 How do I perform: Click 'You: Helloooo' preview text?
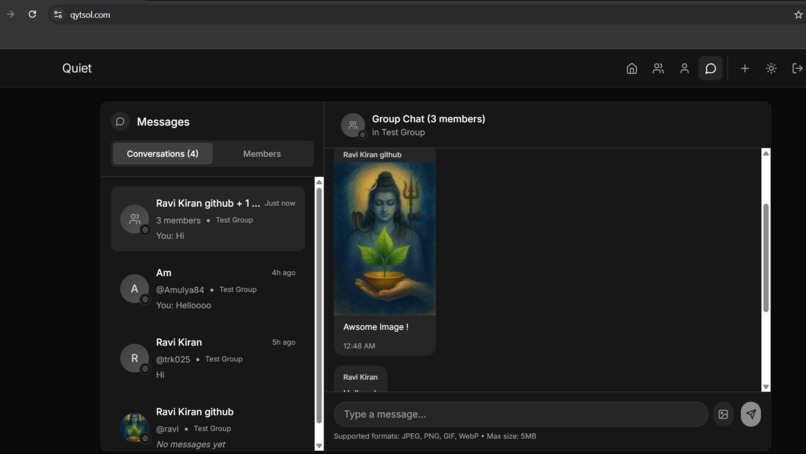point(184,305)
